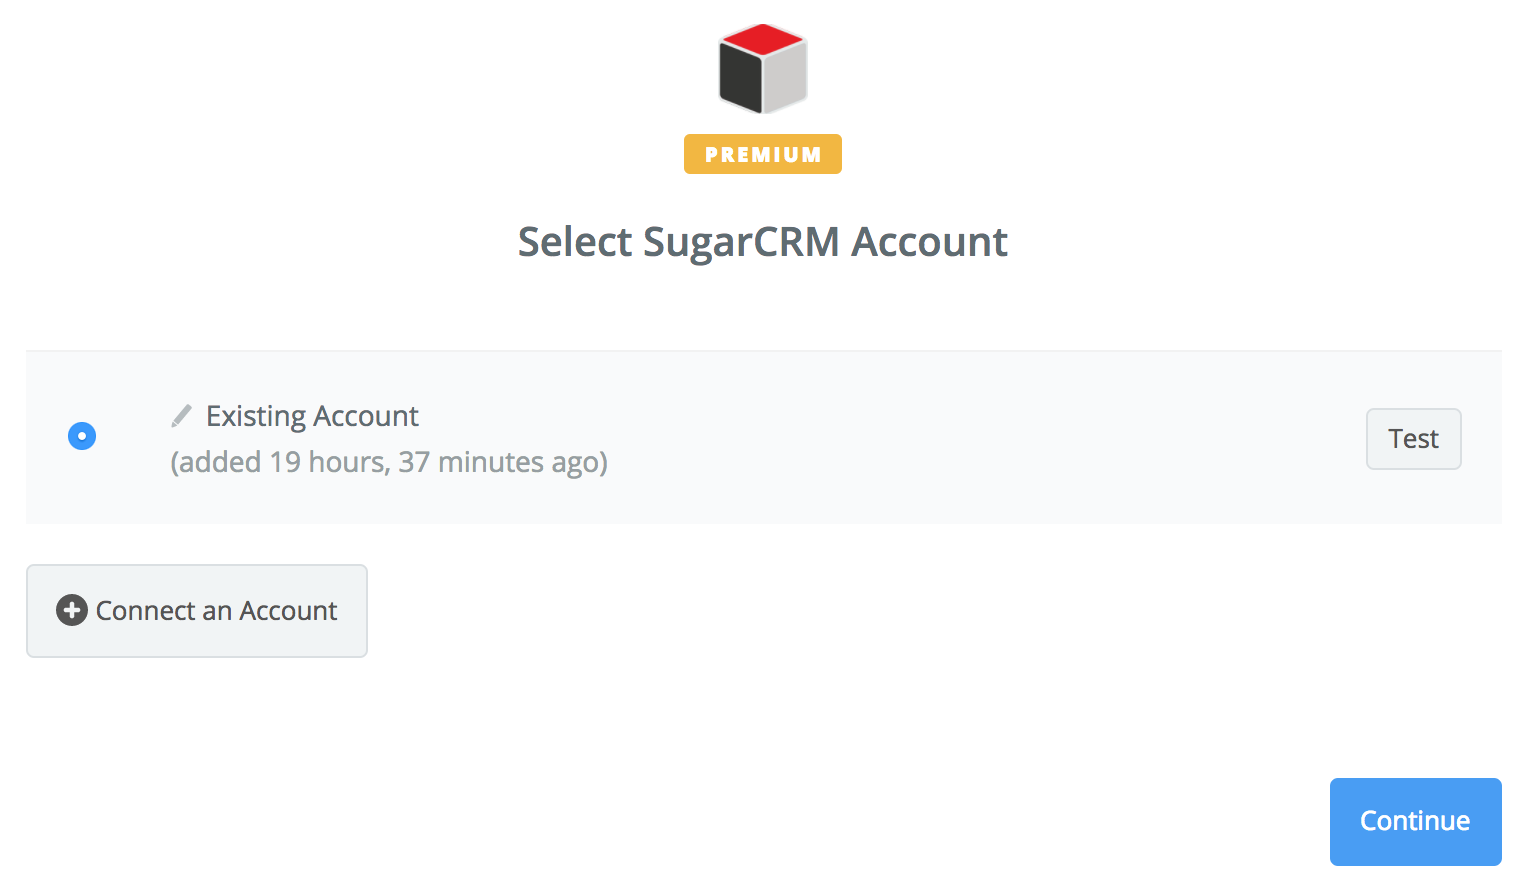The image size is (1530, 890).
Task: Click the red top face of the cube logo
Action: (x=763, y=39)
